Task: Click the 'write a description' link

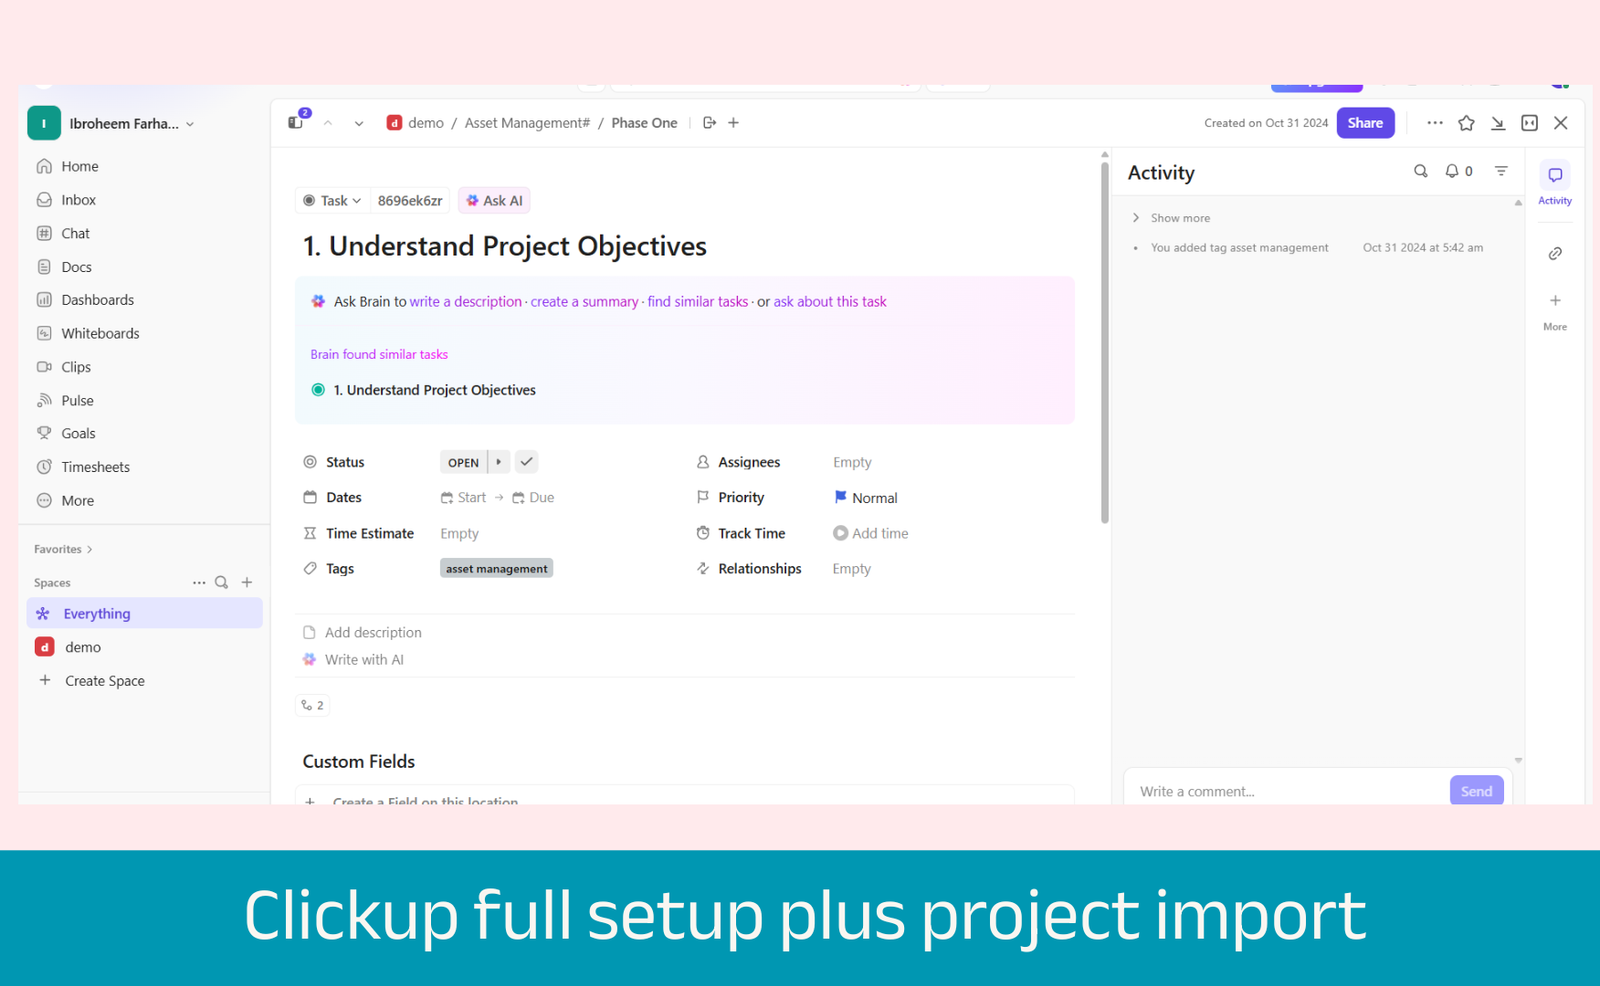Action: (x=466, y=302)
